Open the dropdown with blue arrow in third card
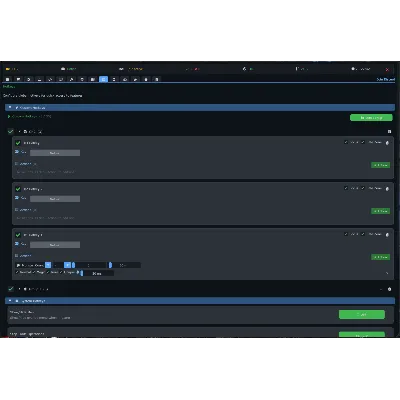This screenshot has height=400, width=400. [33, 265]
